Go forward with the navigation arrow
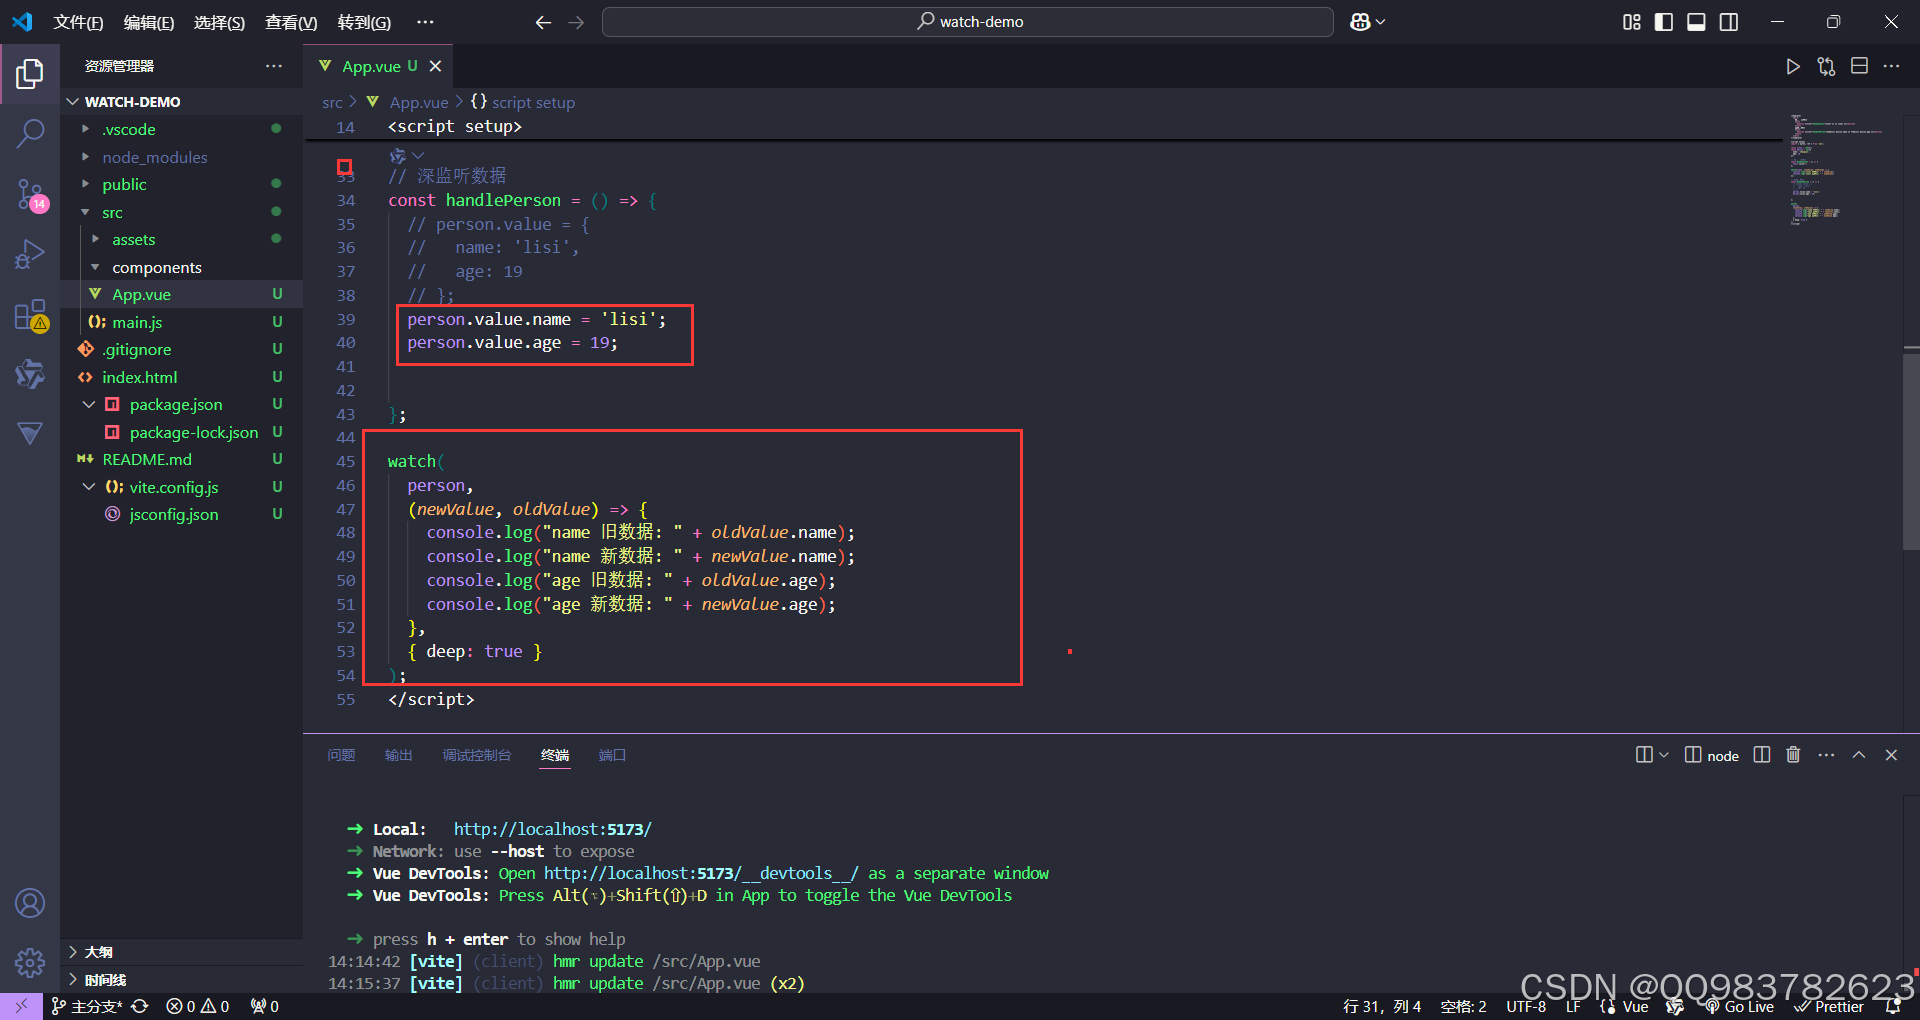Screen dimensions: 1920x1020 click(576, 22)
